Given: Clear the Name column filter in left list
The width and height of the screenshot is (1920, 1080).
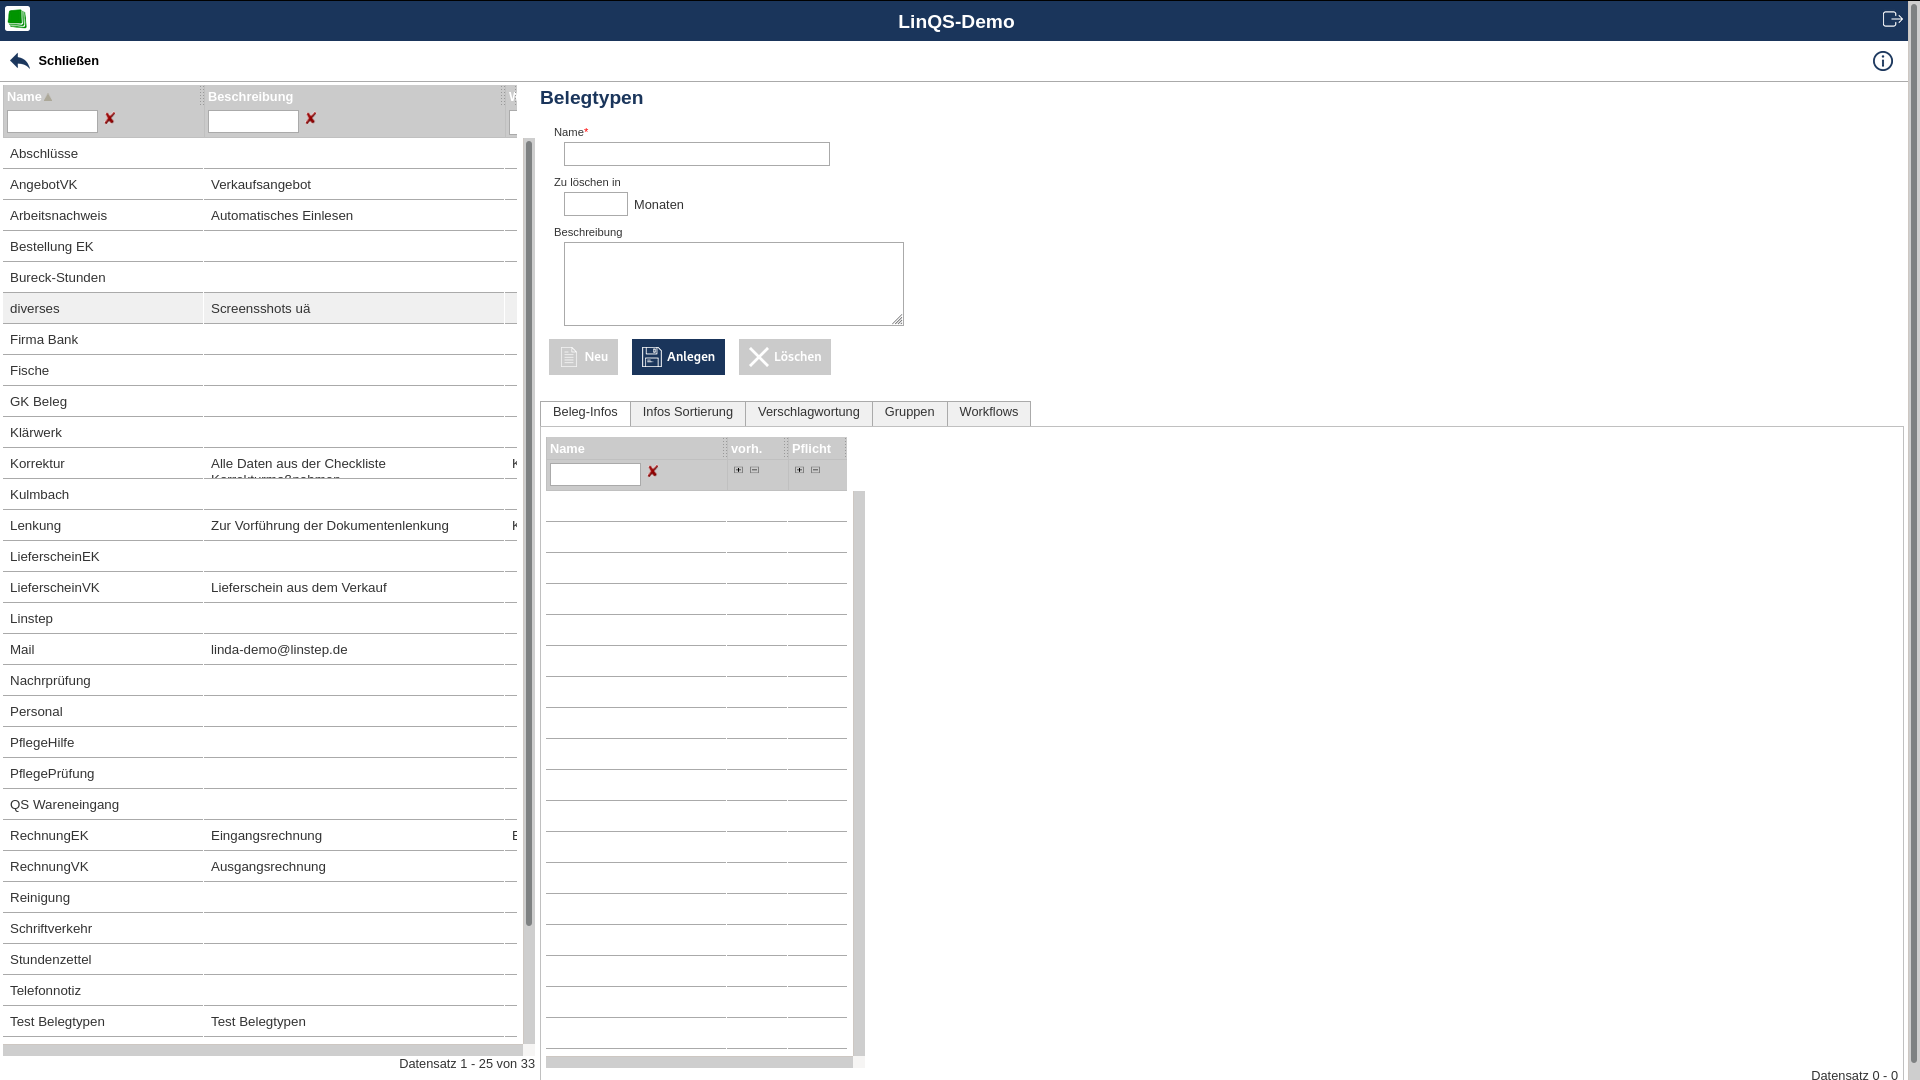Looking at the screenshot, I should (x=110, y=119).
